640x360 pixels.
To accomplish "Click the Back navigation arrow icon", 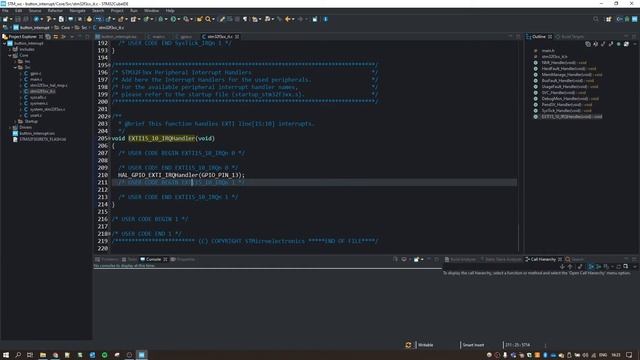I will 288,19.
